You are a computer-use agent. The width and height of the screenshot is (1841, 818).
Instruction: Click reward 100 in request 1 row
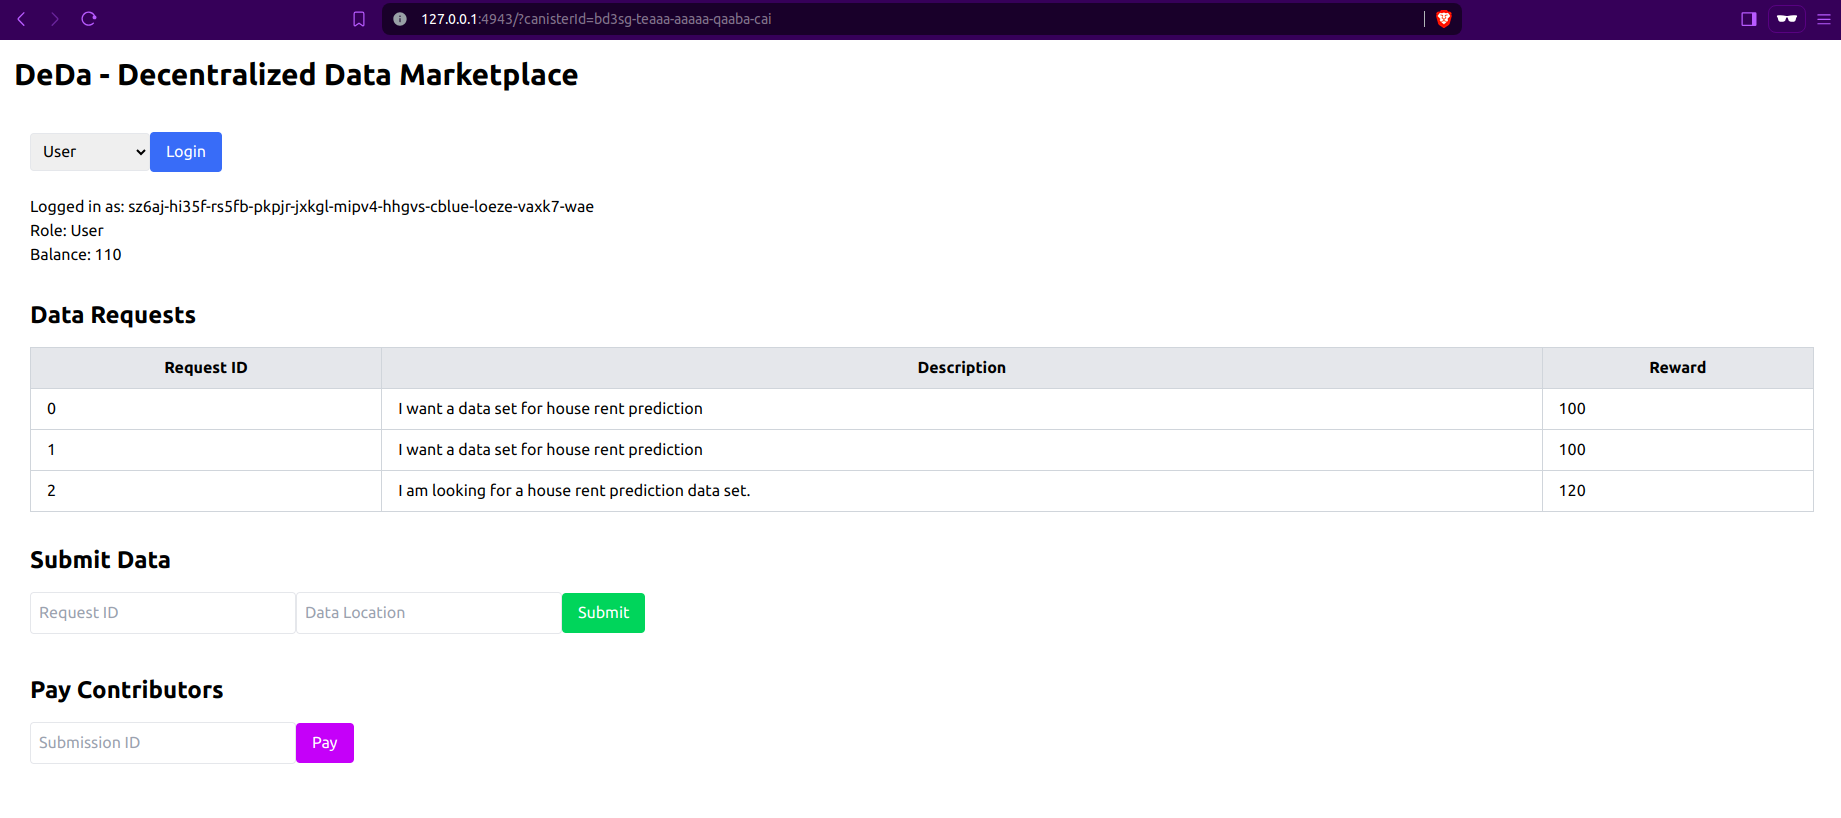coord(1678,450)
